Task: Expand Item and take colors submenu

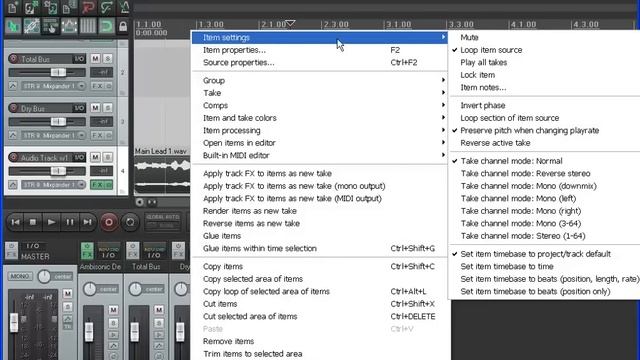Action: [x=320, y=118]
